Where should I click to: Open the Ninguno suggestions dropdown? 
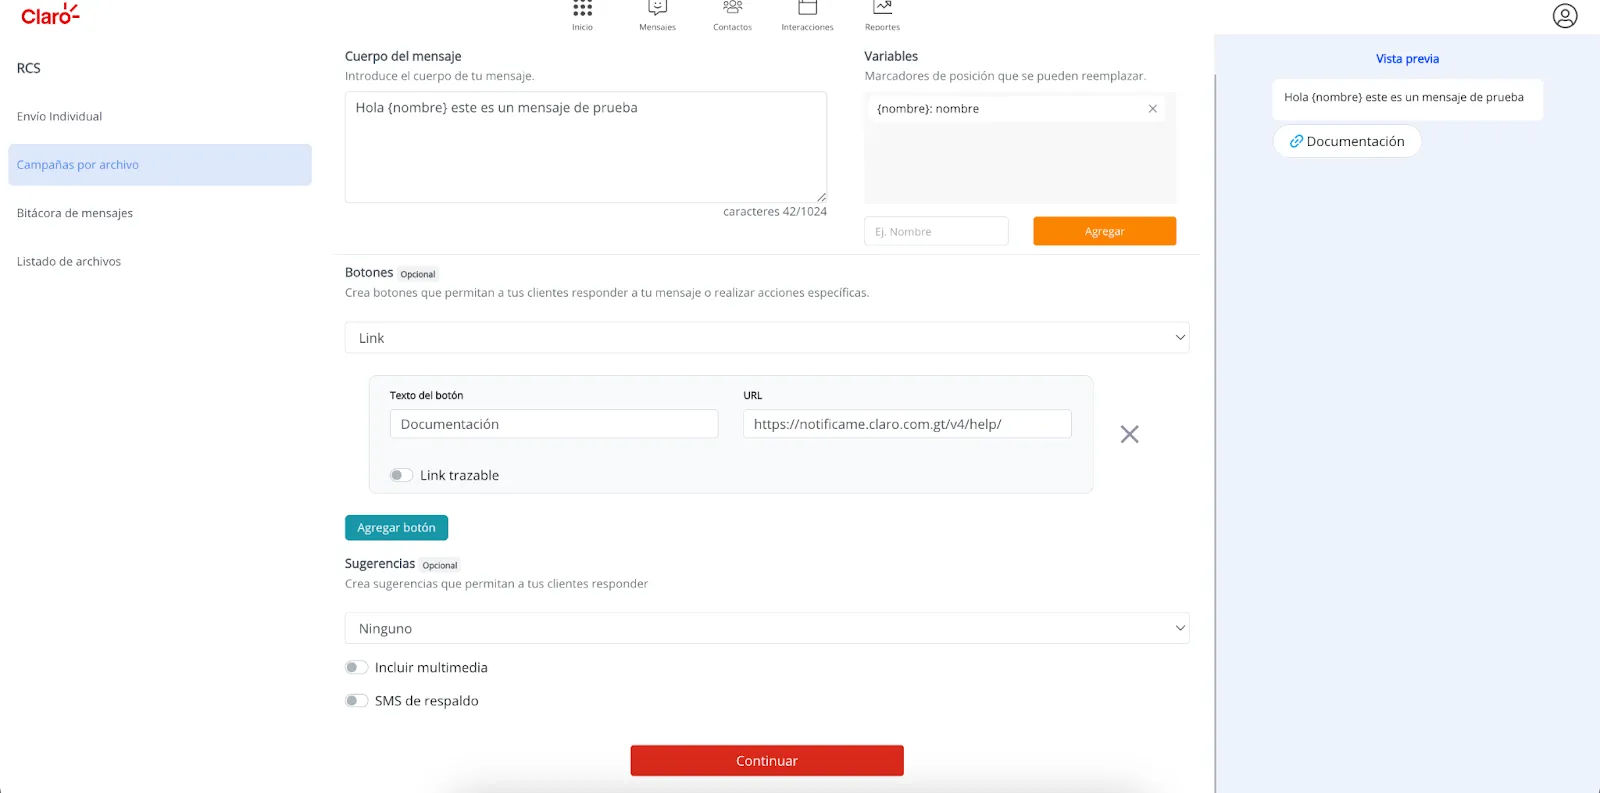pyautogui.click(x=766, y=629)
